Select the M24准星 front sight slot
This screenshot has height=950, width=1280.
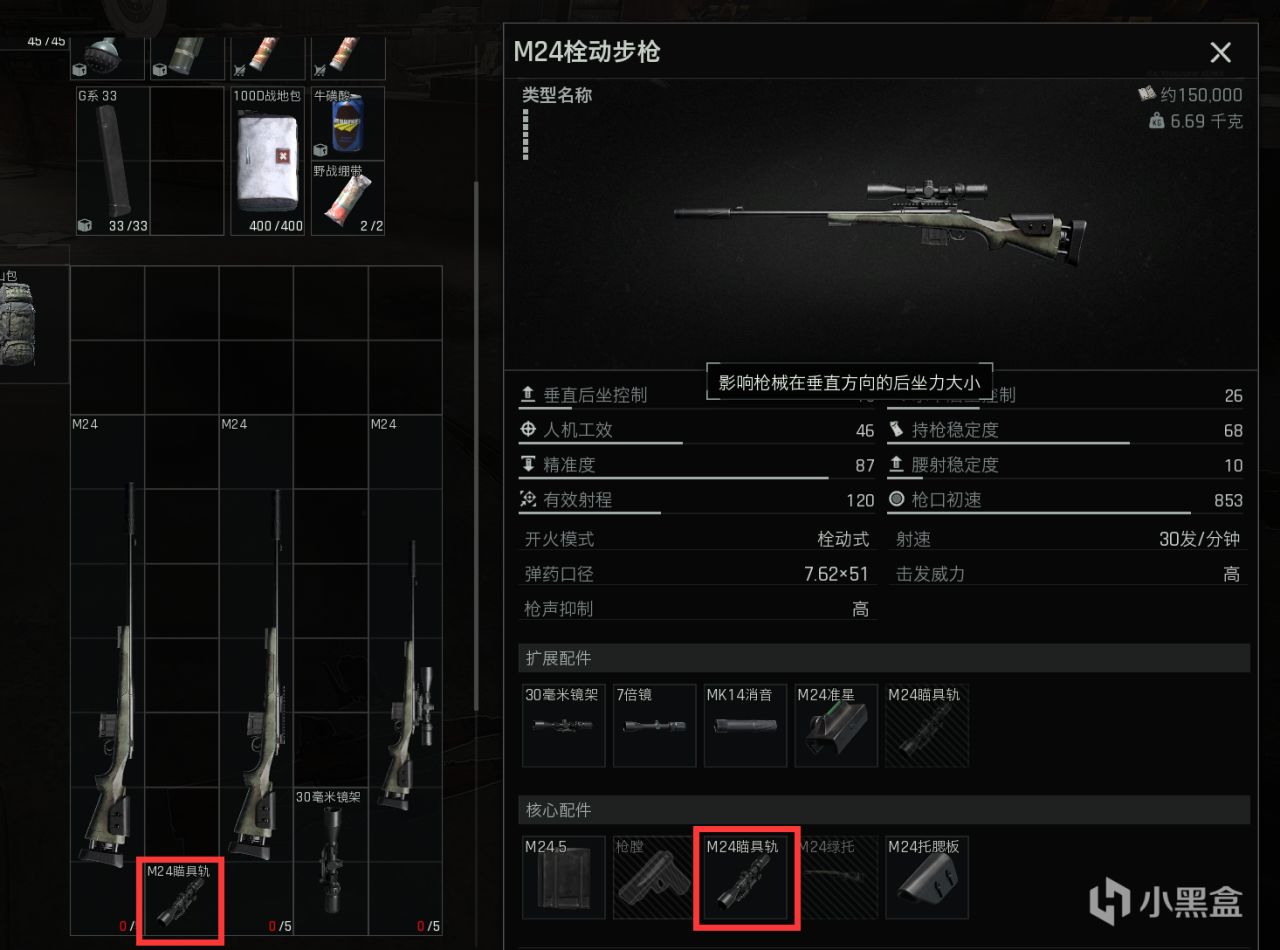point(836,725)
